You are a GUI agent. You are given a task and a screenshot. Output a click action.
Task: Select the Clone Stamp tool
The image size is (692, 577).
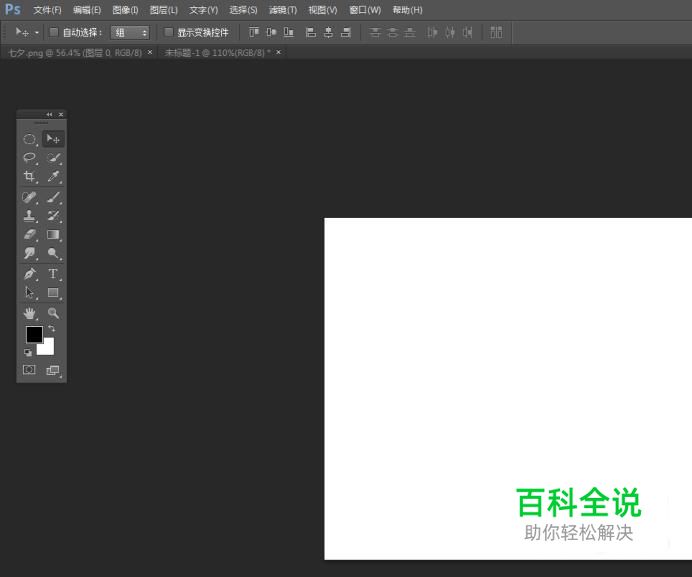click(x=30, y=216)
